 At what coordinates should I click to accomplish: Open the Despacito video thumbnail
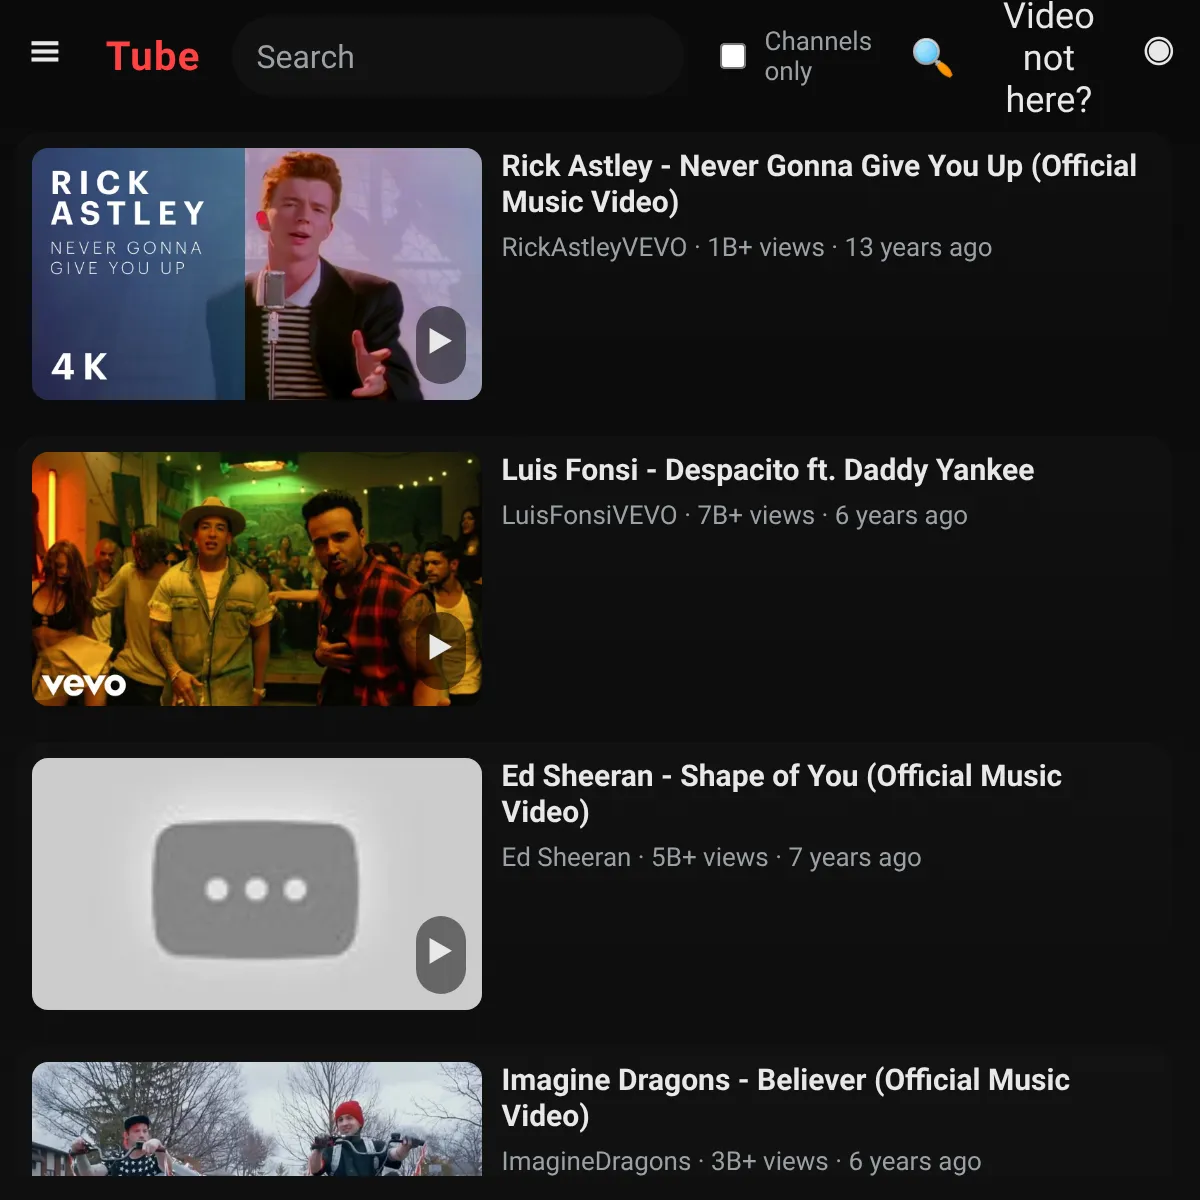(x=257, y=579)
